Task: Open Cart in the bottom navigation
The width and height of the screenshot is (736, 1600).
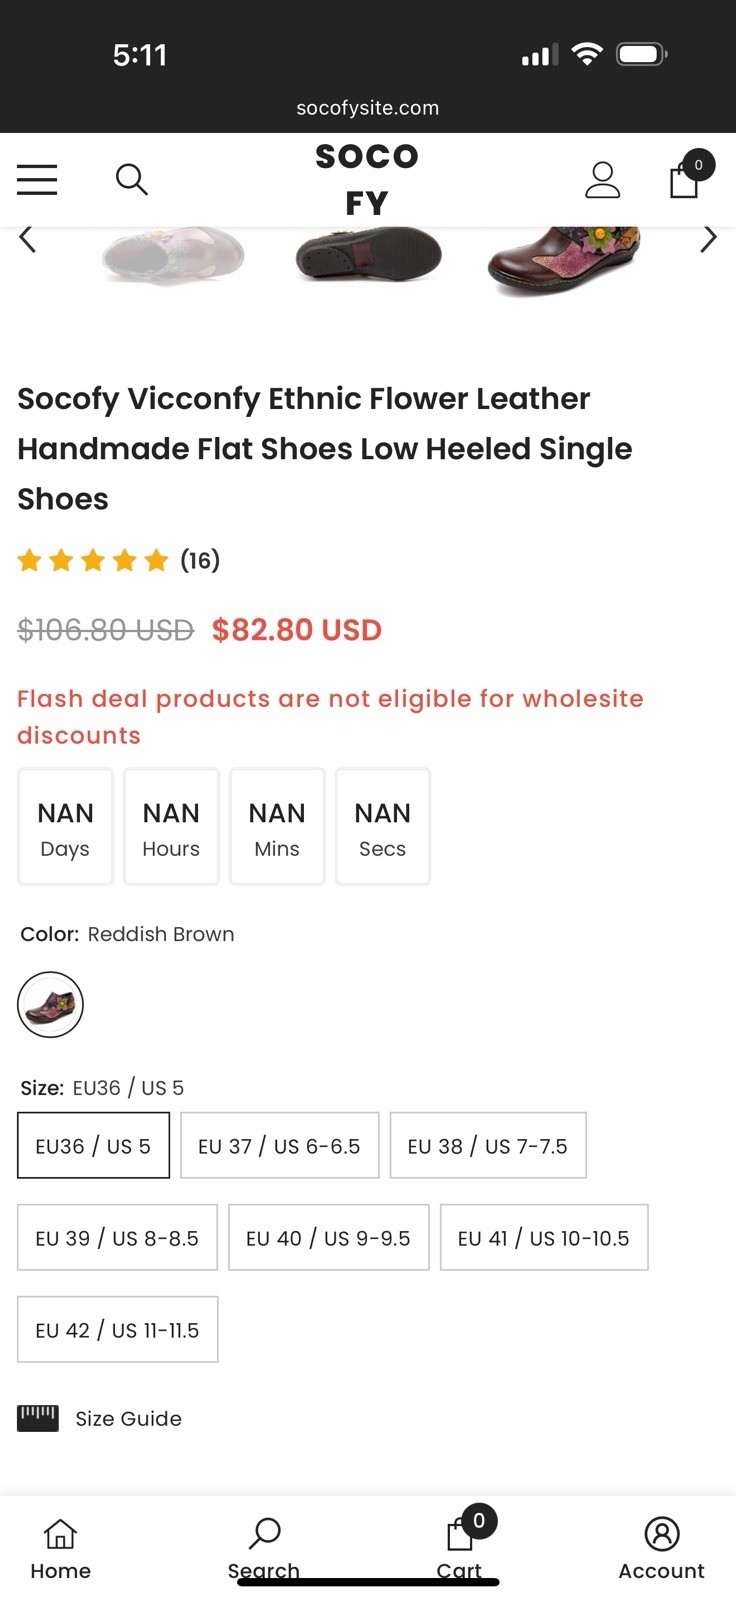Action: click(460, 1547)
